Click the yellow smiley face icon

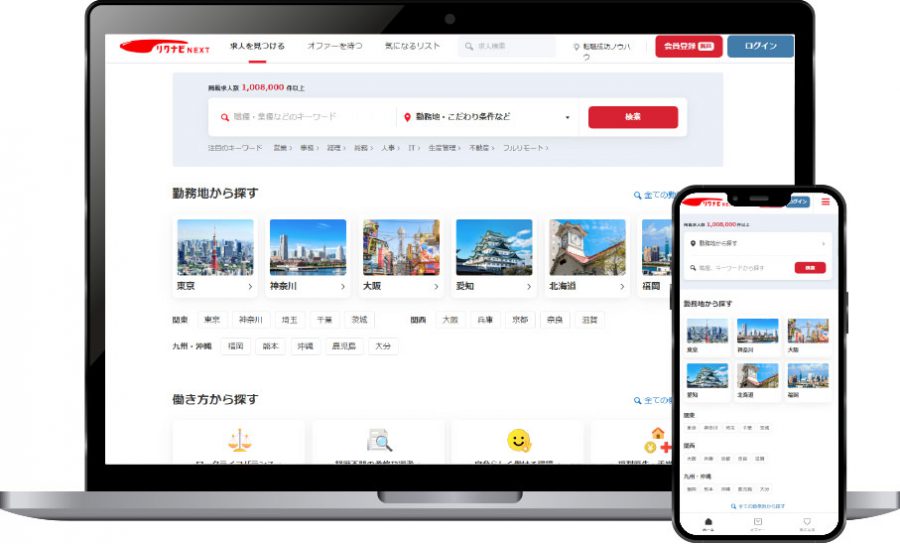tap(517, 440)
